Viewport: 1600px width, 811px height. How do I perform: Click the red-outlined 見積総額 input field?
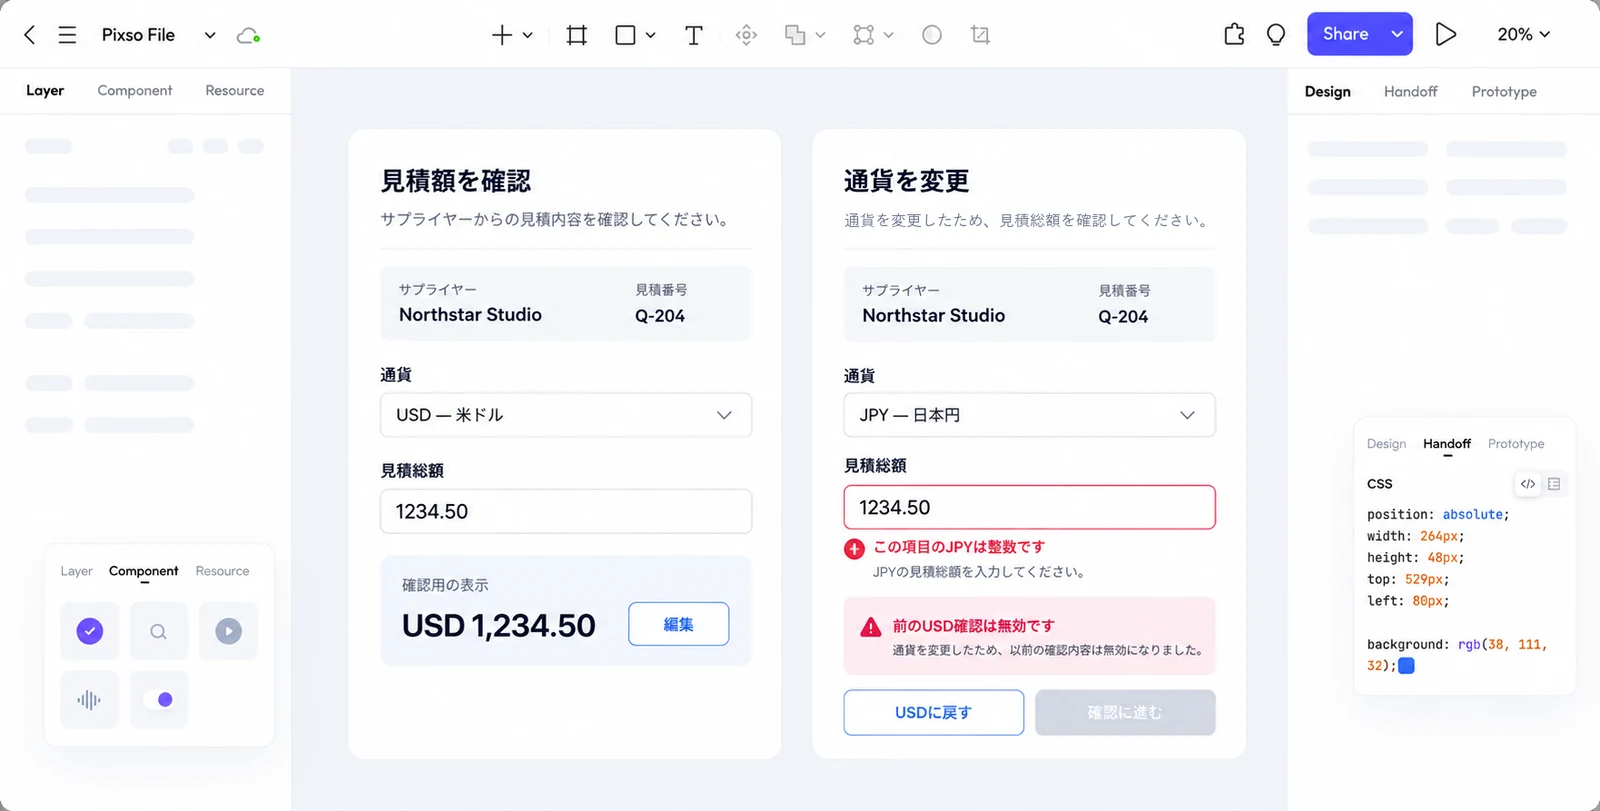pos(1029,507)
